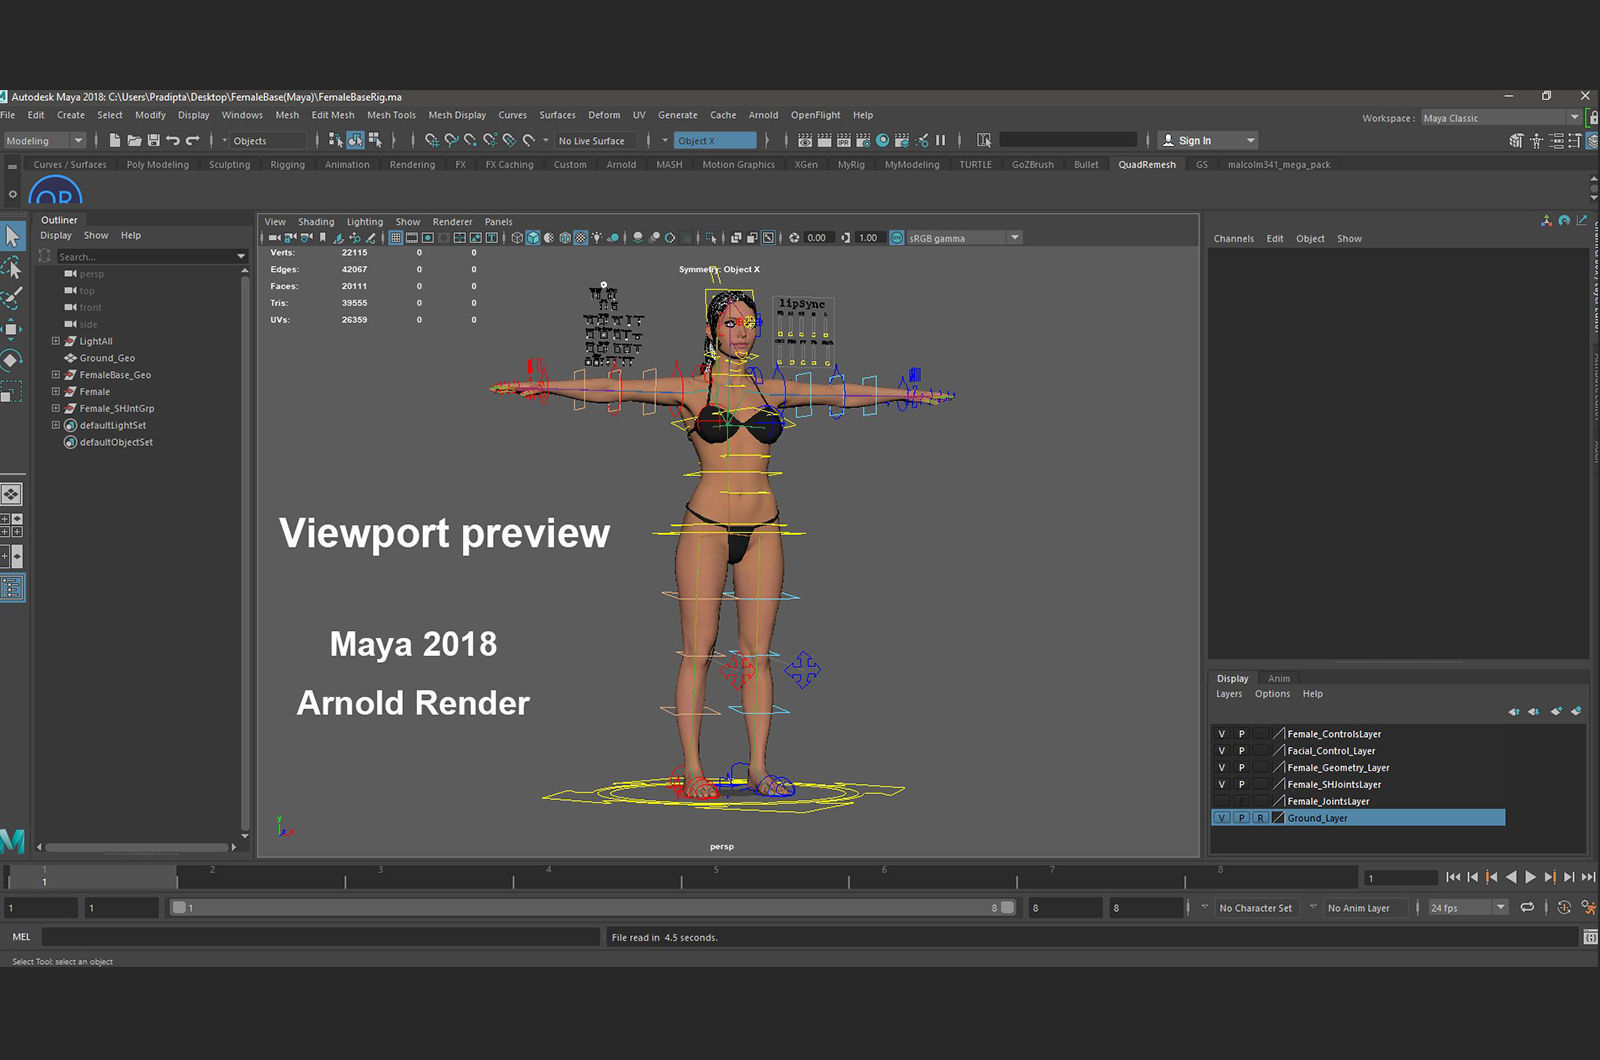
Task: Toggle visibility box of Female_JointsLayer
Action: pos(1221,801)
